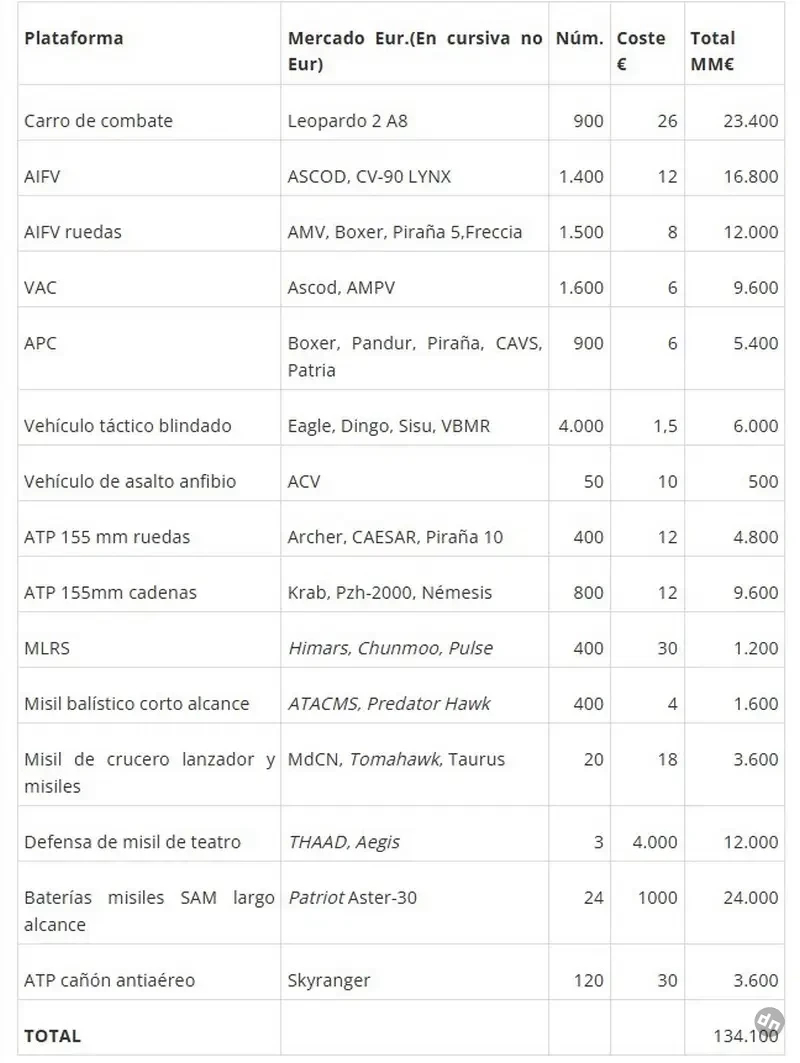800x1063 pixels.
Task: Select the Plataforma column header
Action: [73, 38]
